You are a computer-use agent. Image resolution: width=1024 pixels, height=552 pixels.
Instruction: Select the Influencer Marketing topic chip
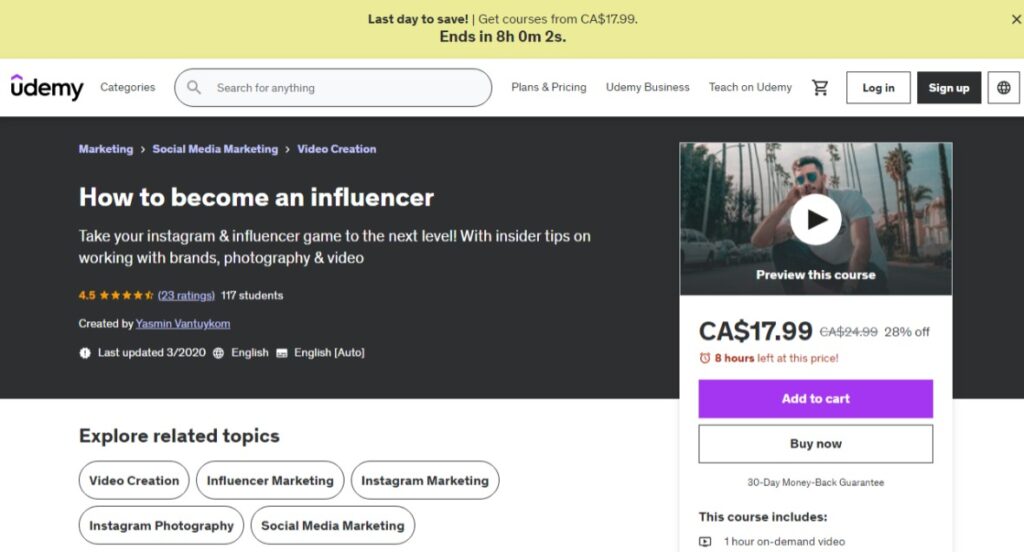pyautogui.click(x=270, y=480)
